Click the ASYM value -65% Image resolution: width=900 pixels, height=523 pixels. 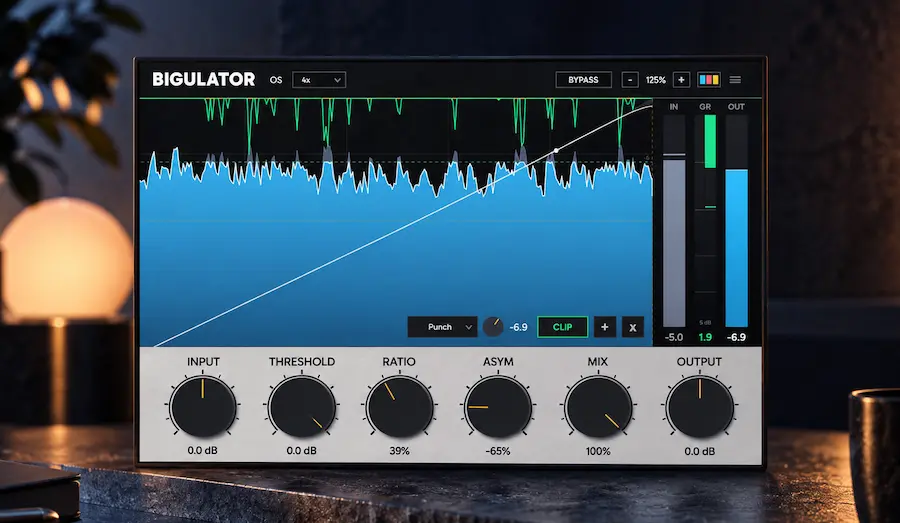498,451
